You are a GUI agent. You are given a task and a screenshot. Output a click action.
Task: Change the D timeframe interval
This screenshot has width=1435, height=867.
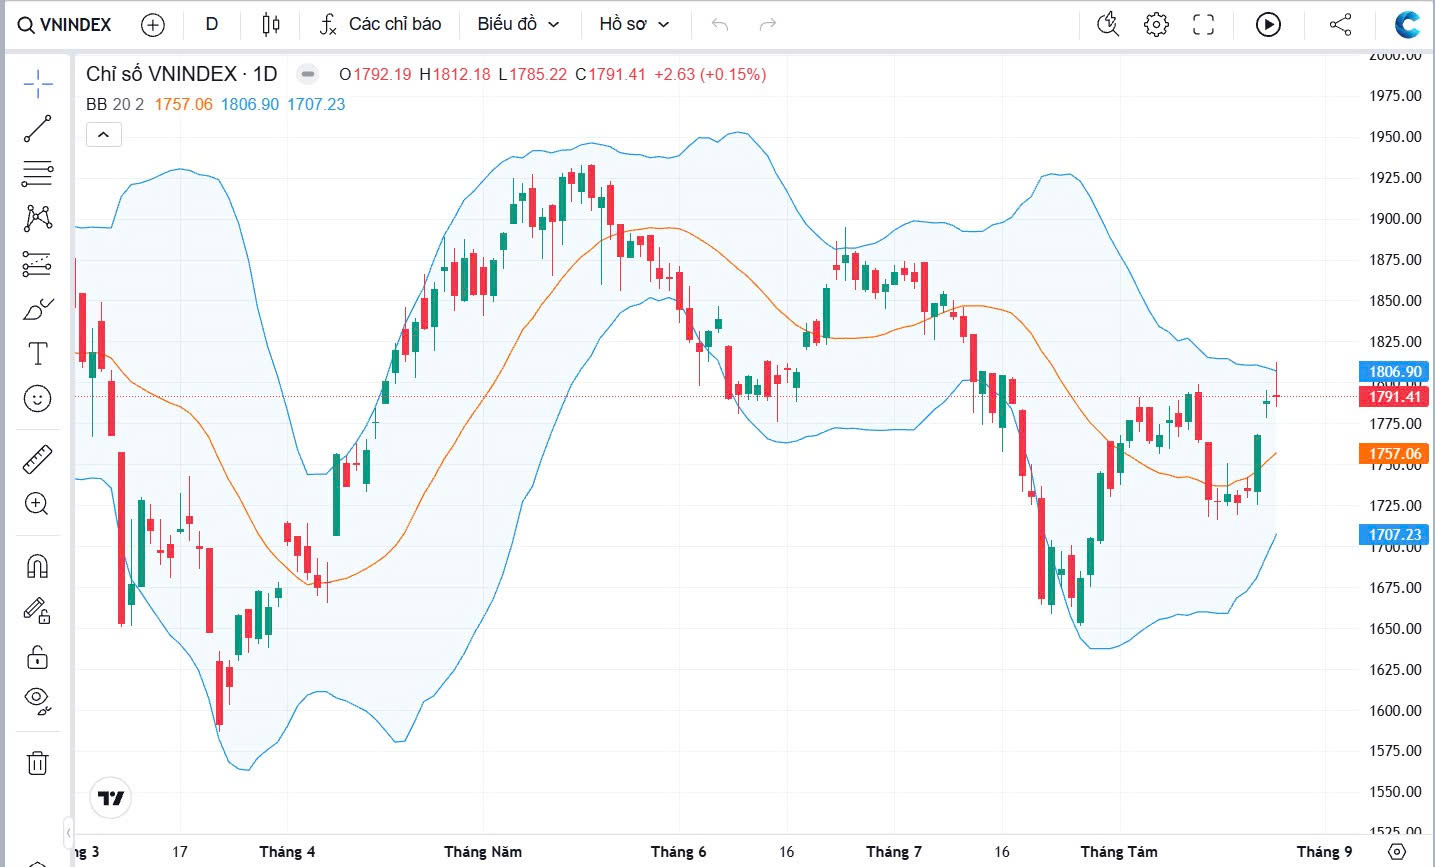[212, 24]
